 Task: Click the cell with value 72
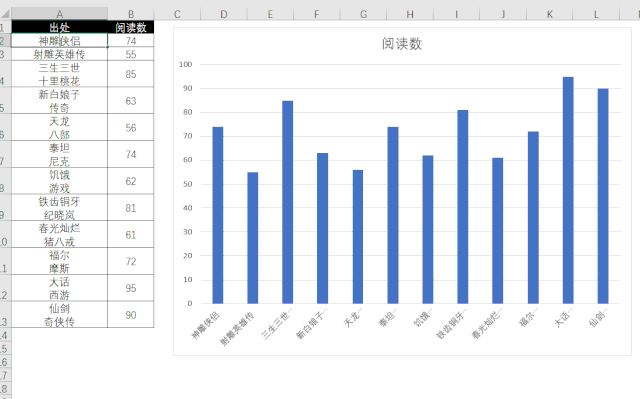[131, 262]
